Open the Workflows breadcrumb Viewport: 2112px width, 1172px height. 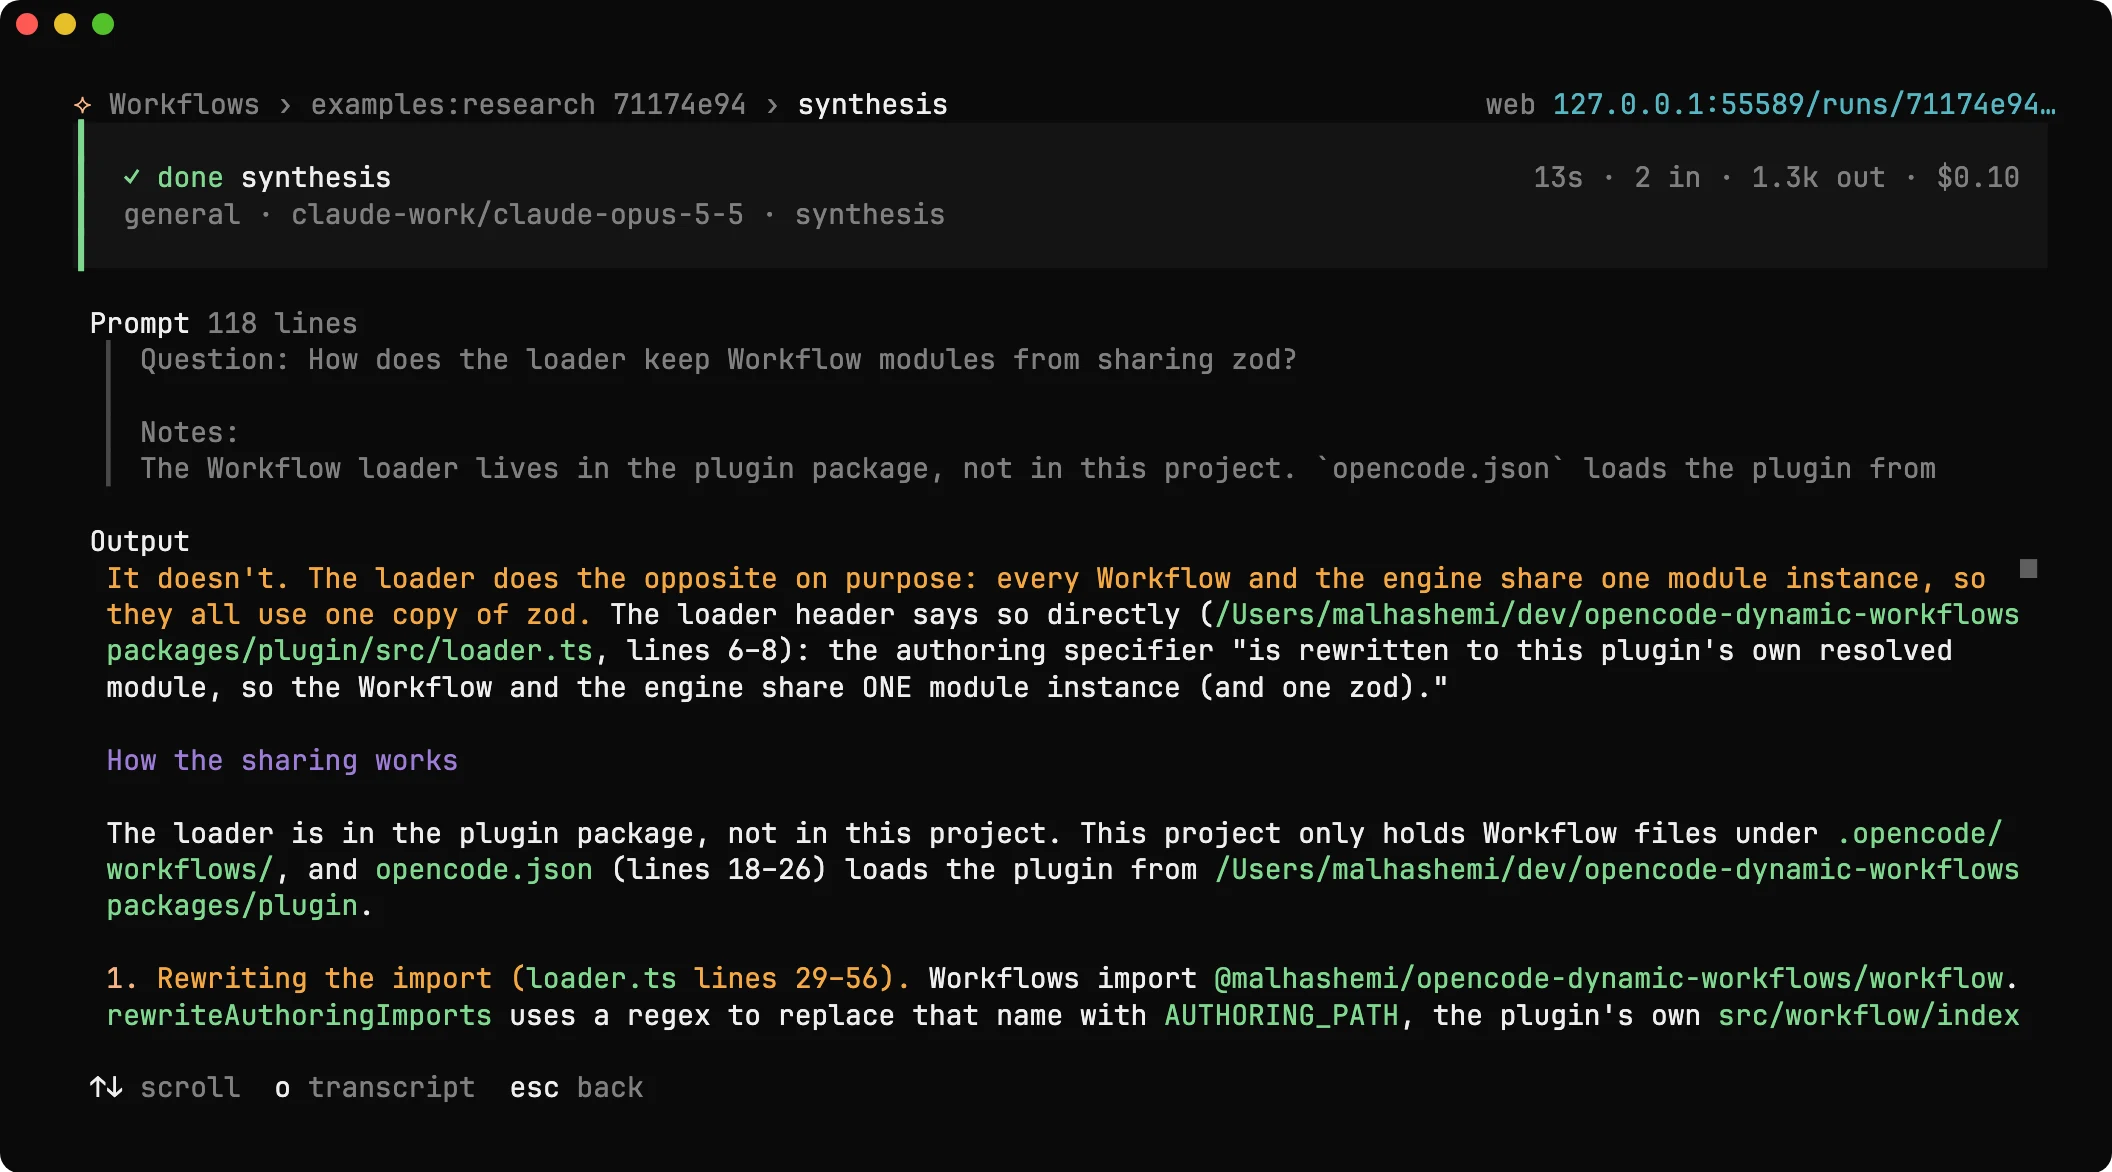point(184,105)
